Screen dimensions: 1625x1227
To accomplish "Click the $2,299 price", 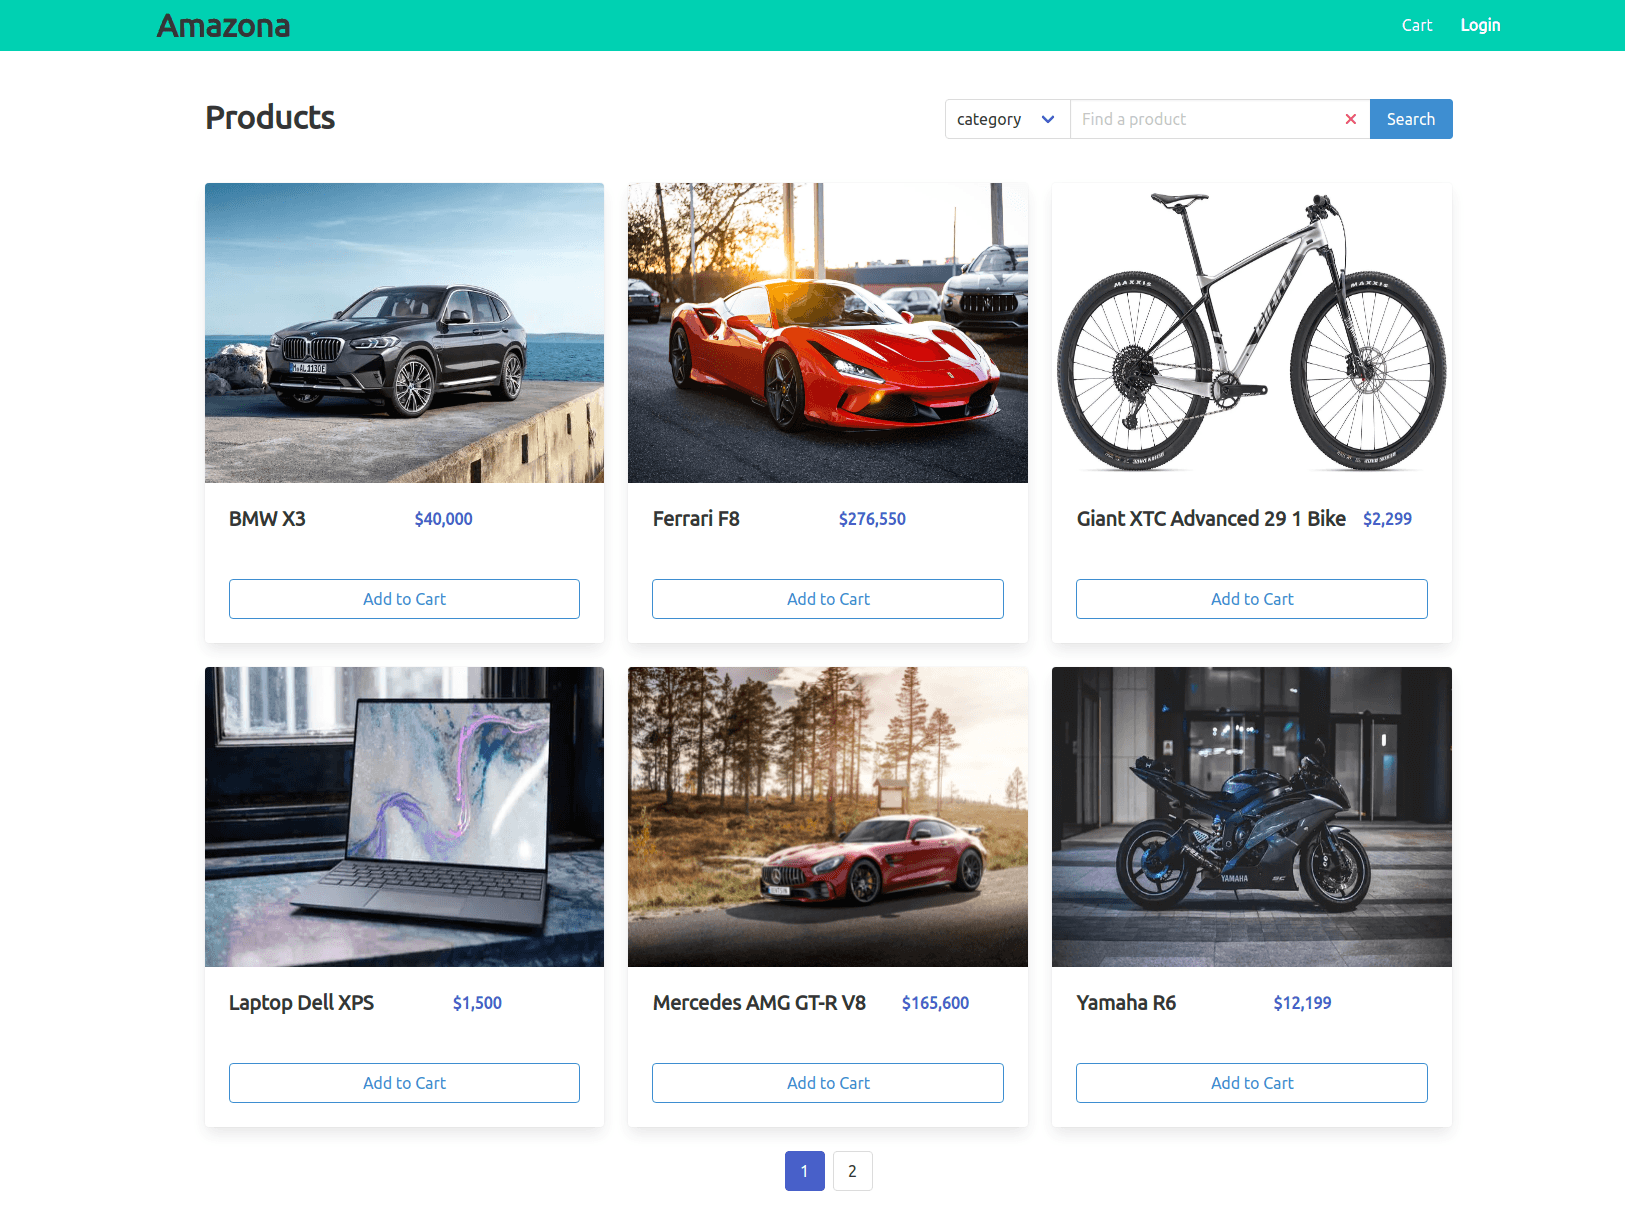I will coord(1387,519).
